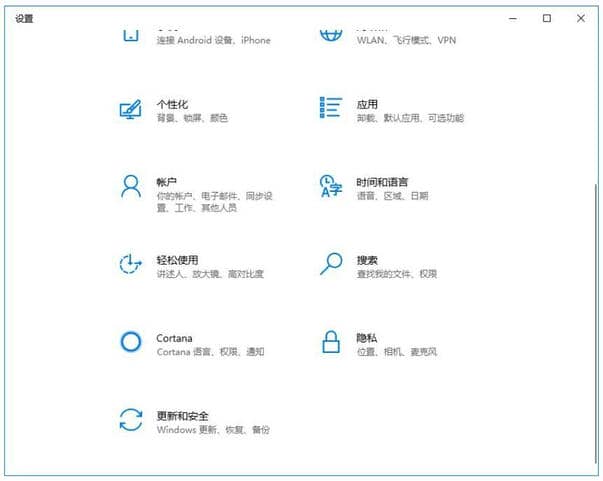This screenshot has width=603, height=481.
Task: Select the 时间和语言 heading
Action: pyautogui.click(x=382, y=182)
